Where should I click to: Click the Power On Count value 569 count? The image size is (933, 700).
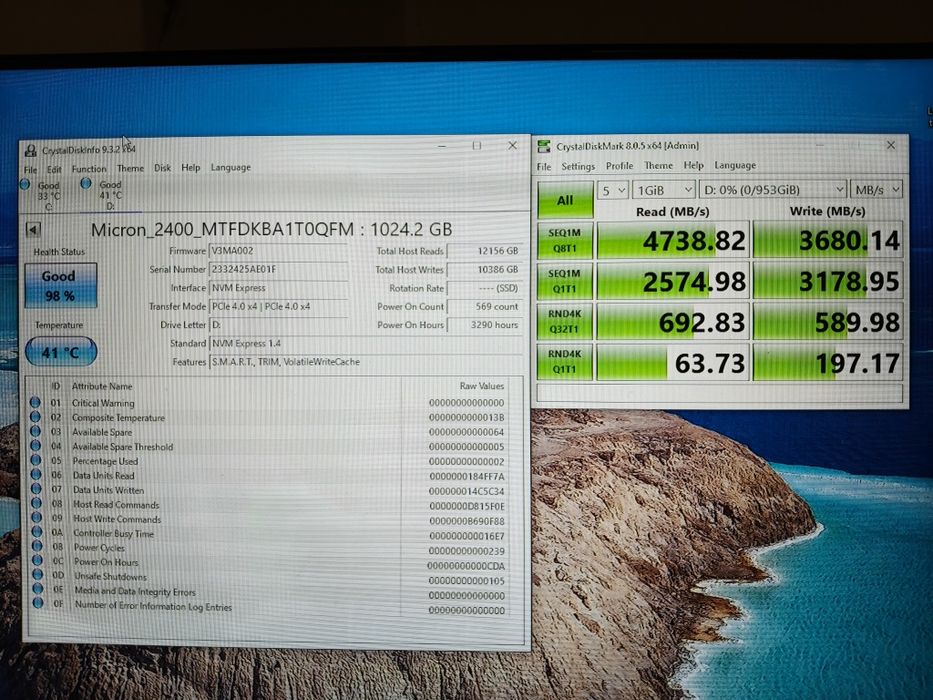pyautogui.click(x=484, y=306)
